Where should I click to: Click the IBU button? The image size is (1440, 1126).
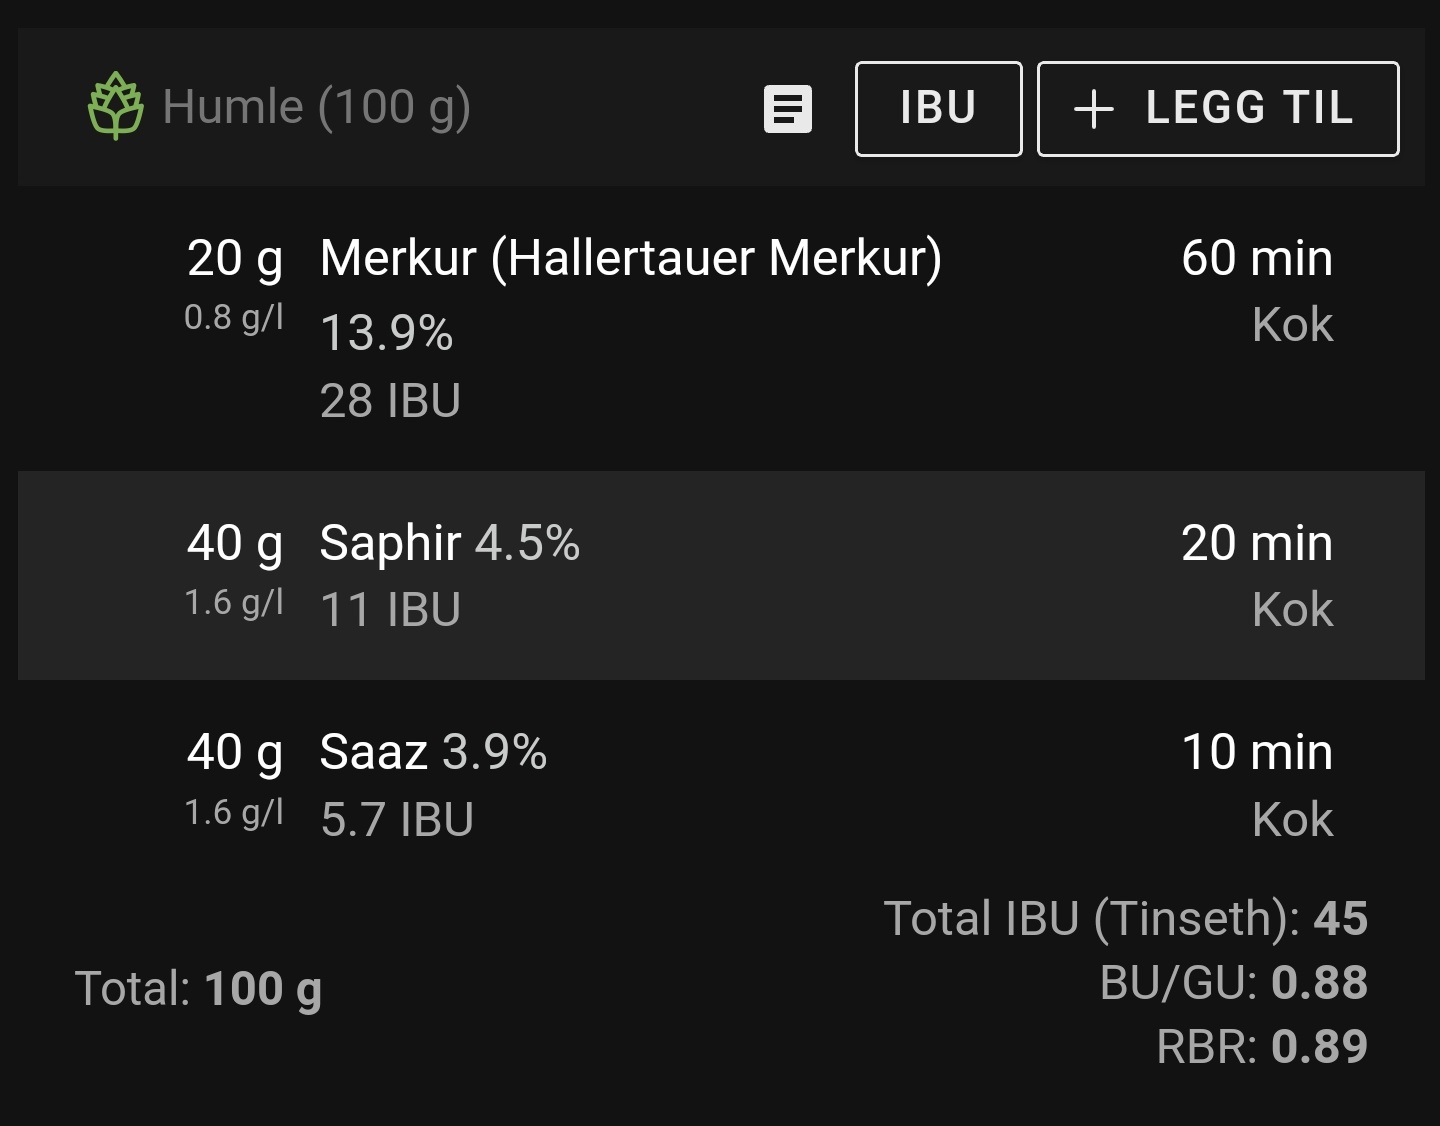pos(938,109)
